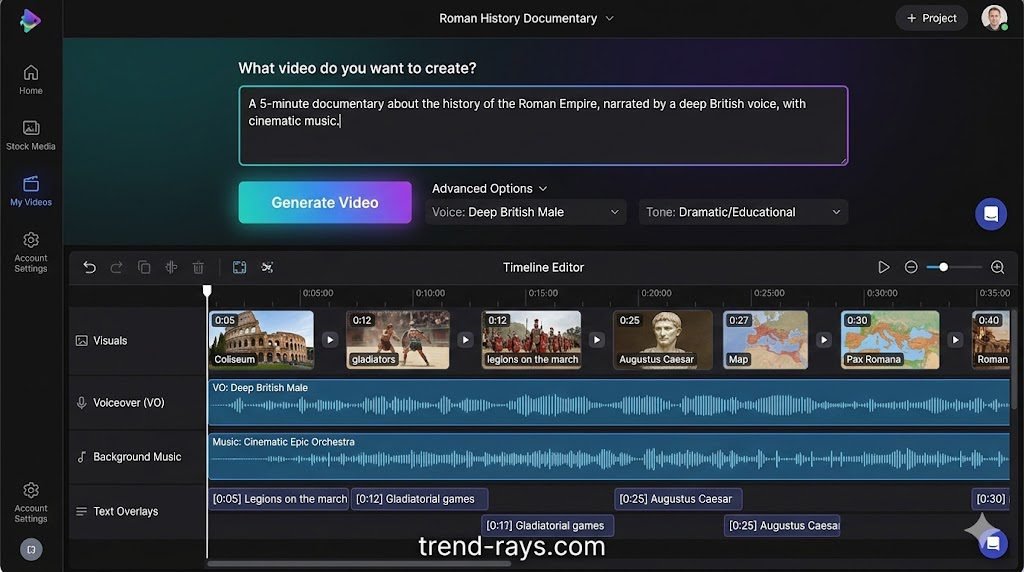Viewport: 1024px width, 572px height.
Task: Open the Voice: Deep British Male dropdown
Action: click(x=525, y=212)
